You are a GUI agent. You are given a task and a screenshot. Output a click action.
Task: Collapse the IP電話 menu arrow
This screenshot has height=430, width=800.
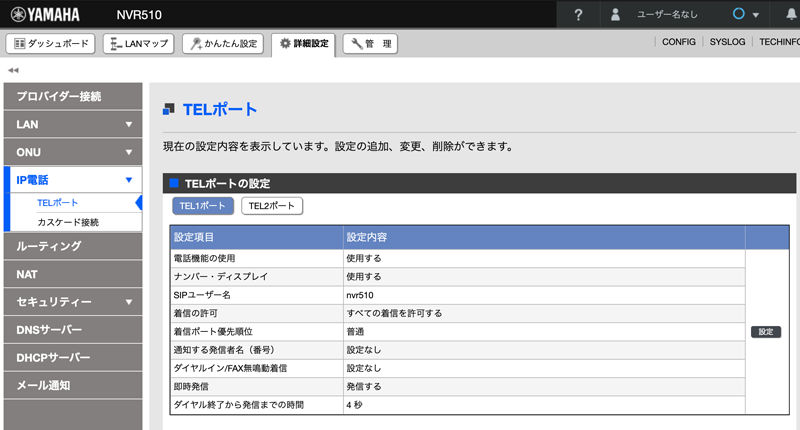pos(129,180)
